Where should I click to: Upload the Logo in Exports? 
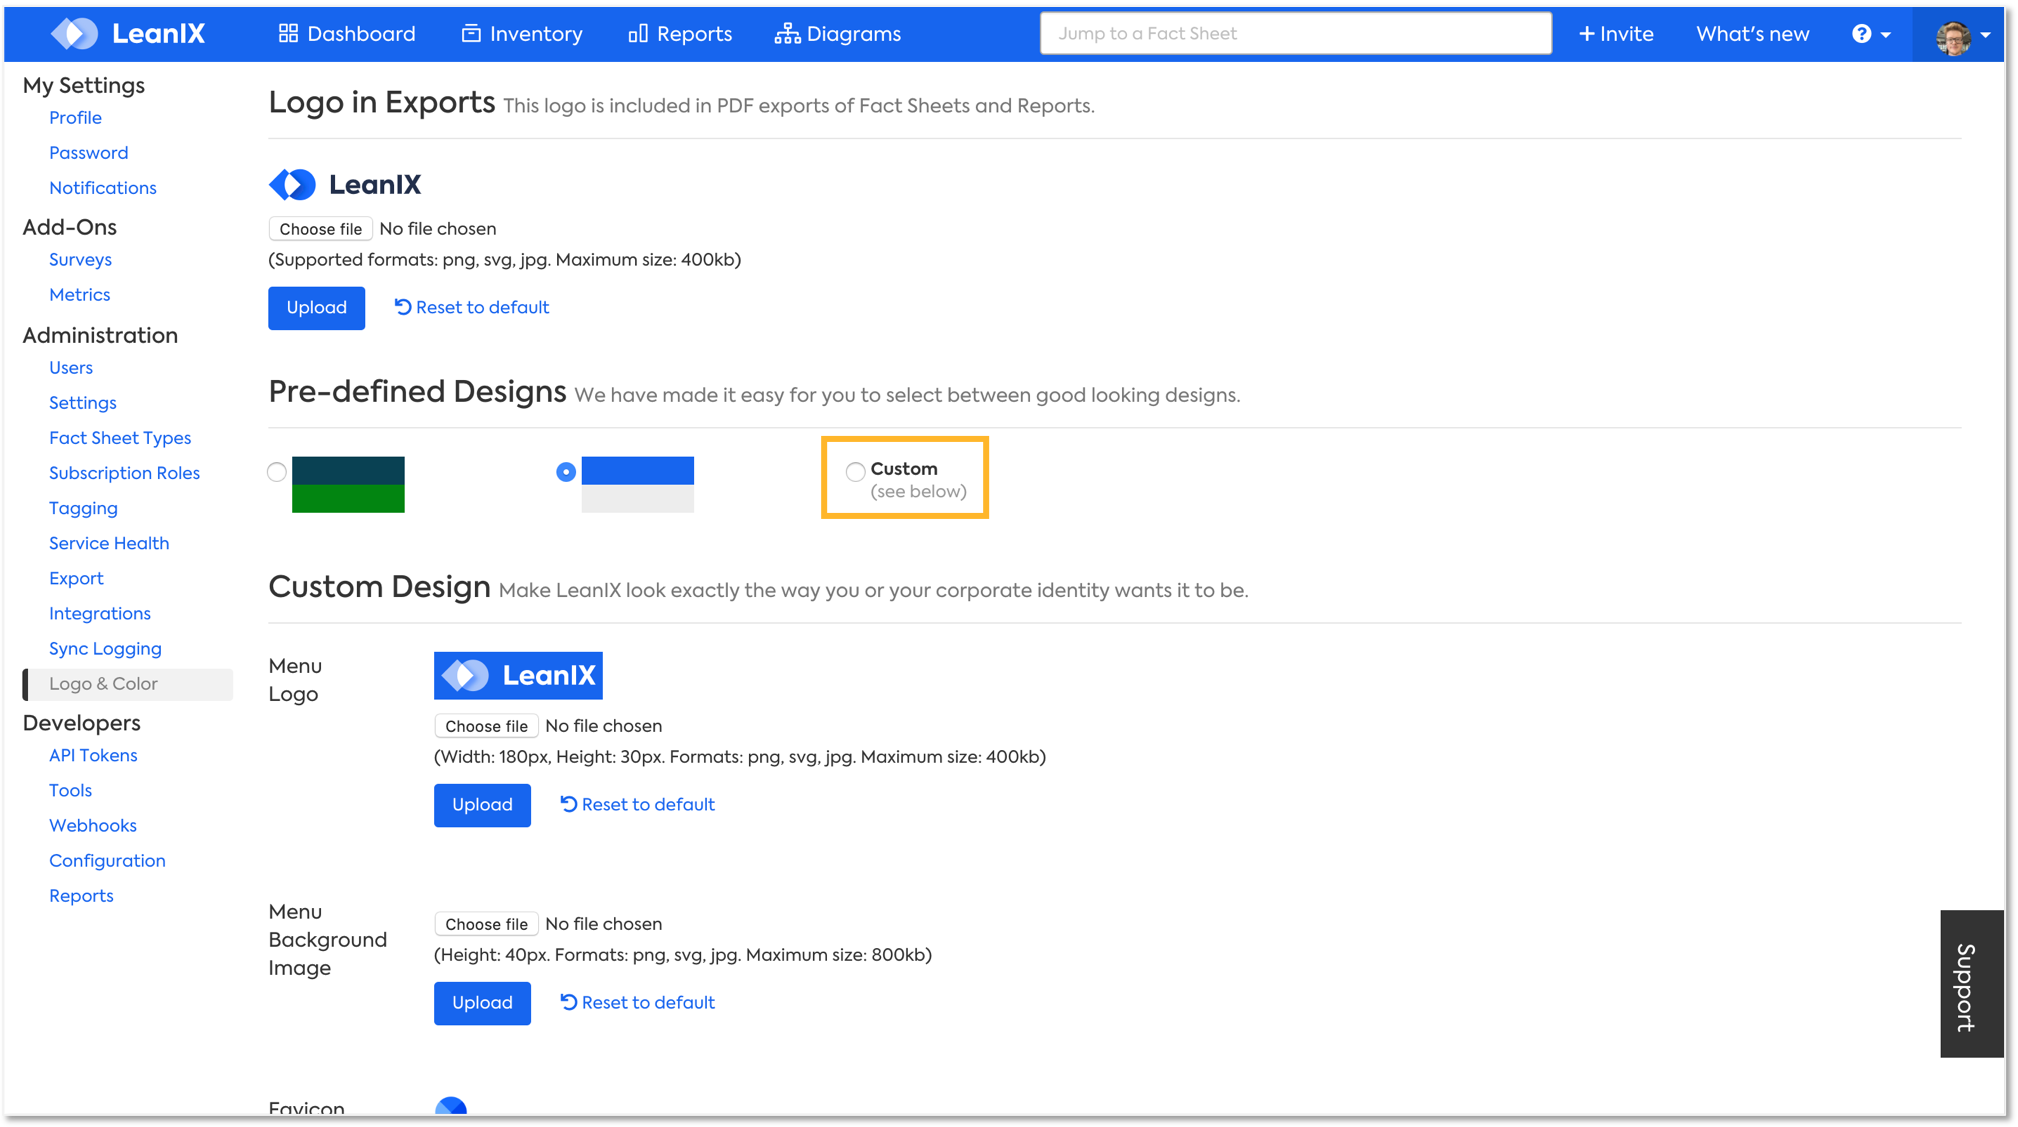316,308
